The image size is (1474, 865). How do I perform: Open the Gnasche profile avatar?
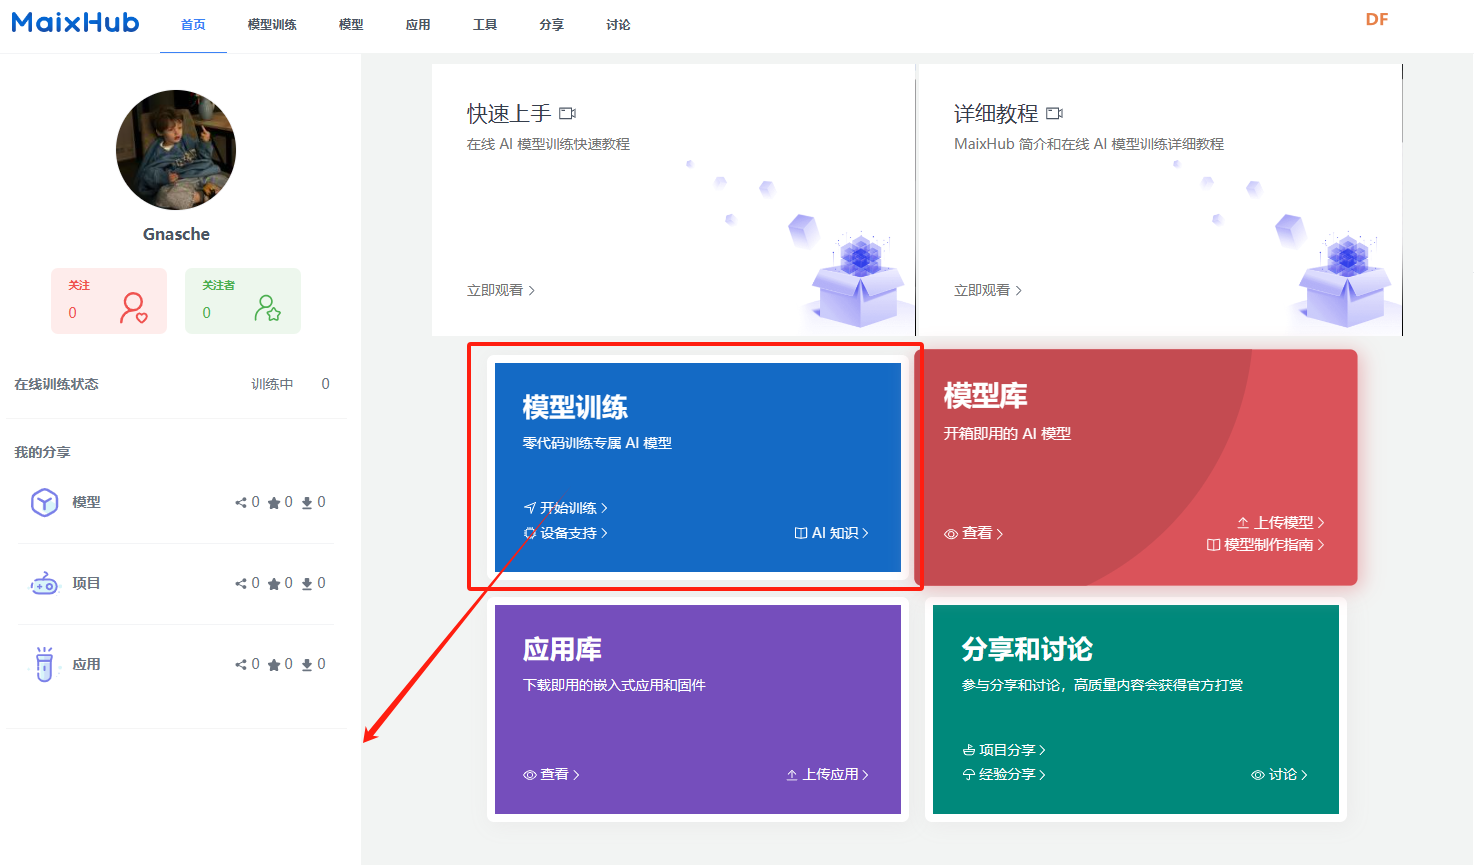coord(176,150)
